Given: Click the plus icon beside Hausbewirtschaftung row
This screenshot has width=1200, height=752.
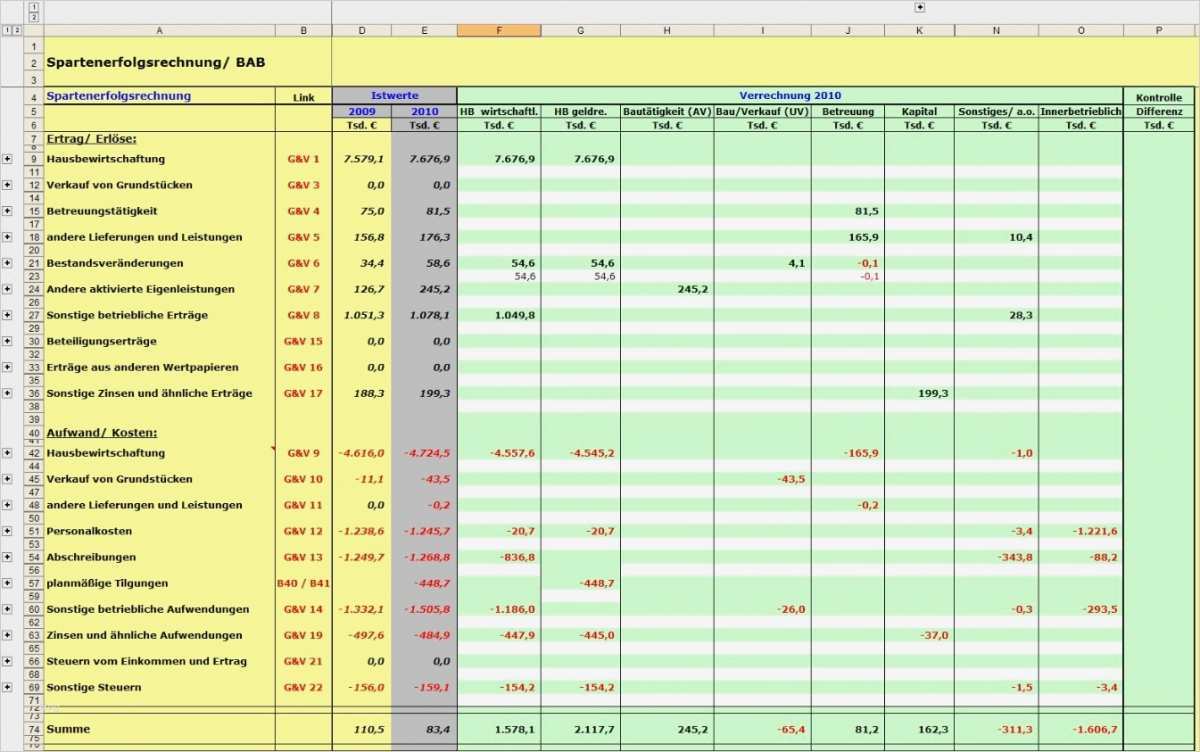Looking at the screenshot, I should pyautogui.click(x=8, y=159).
